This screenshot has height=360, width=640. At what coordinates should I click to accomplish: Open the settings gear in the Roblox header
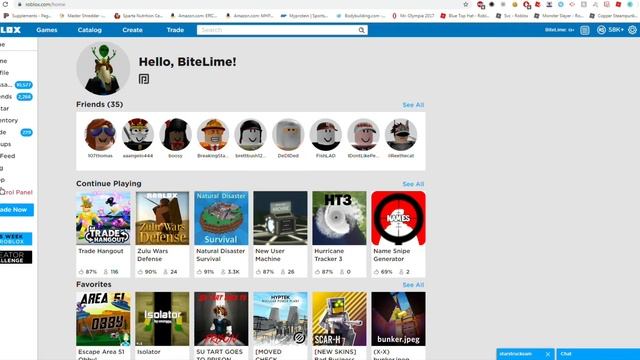632,30
